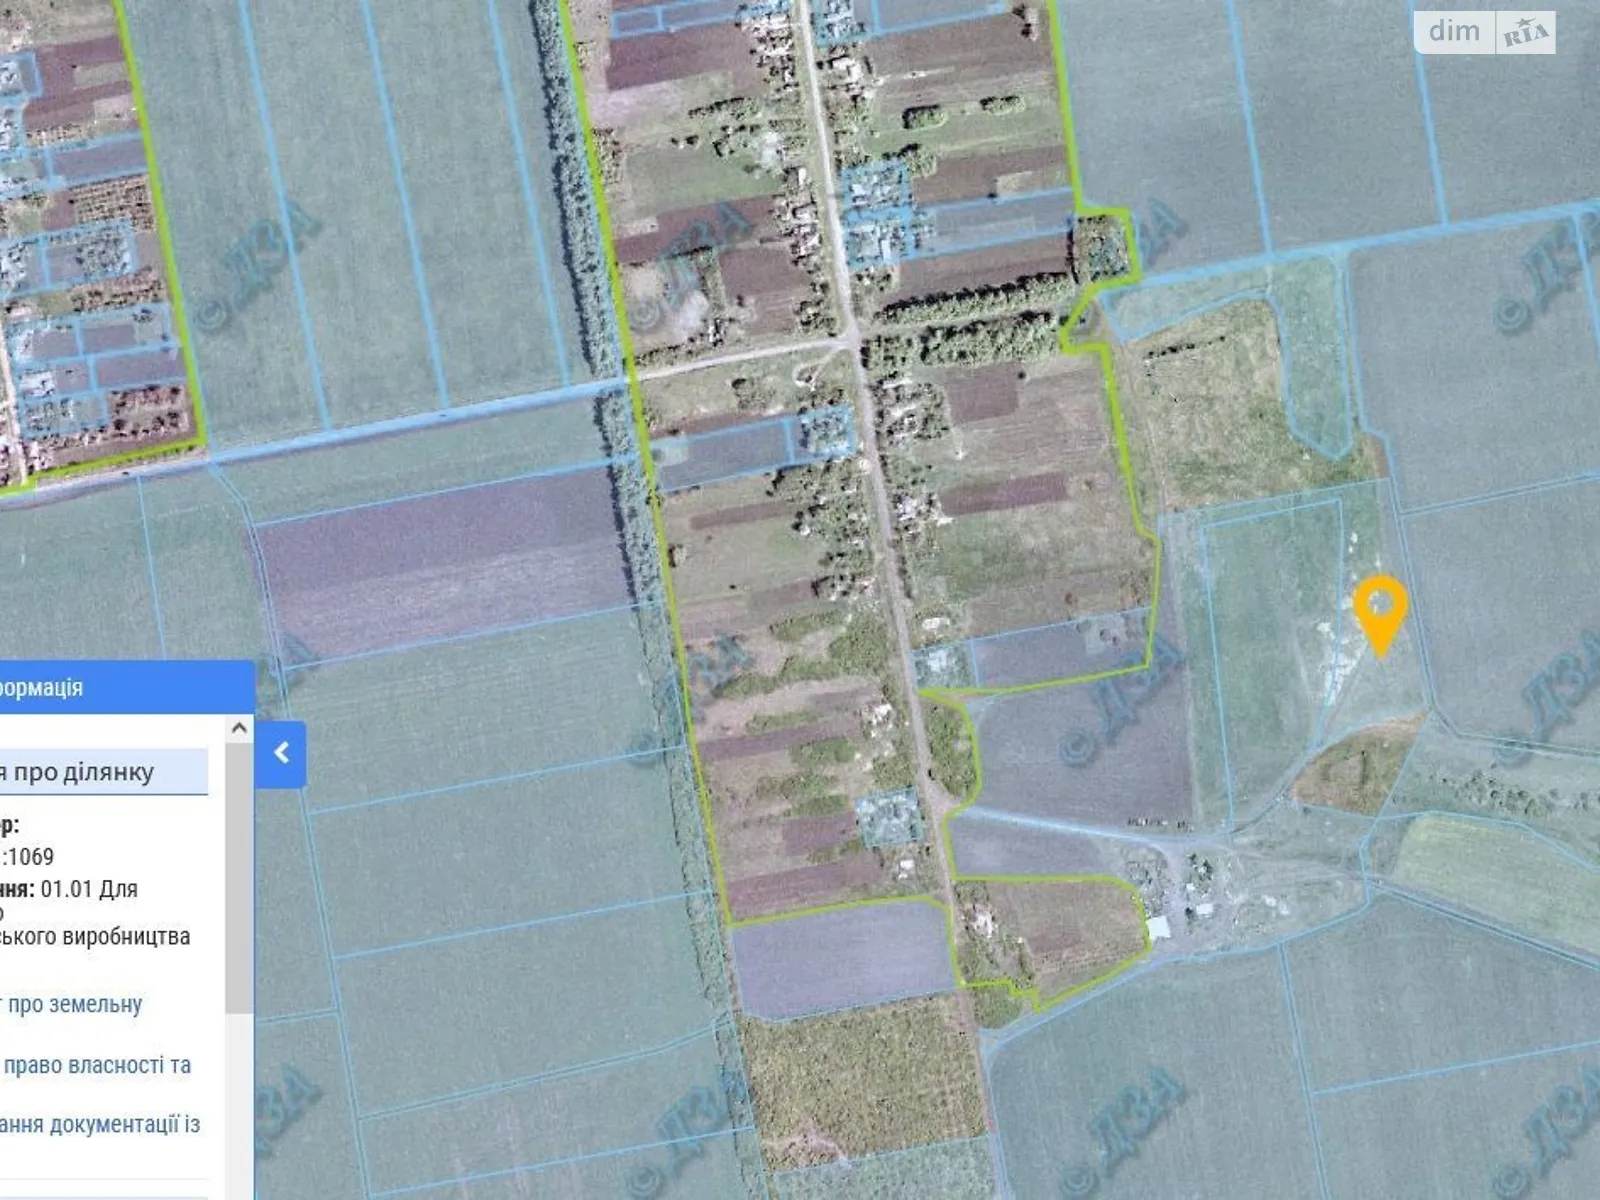
Task: Click the scrollbar up arrow in the info panel
Action: point(239,729)
